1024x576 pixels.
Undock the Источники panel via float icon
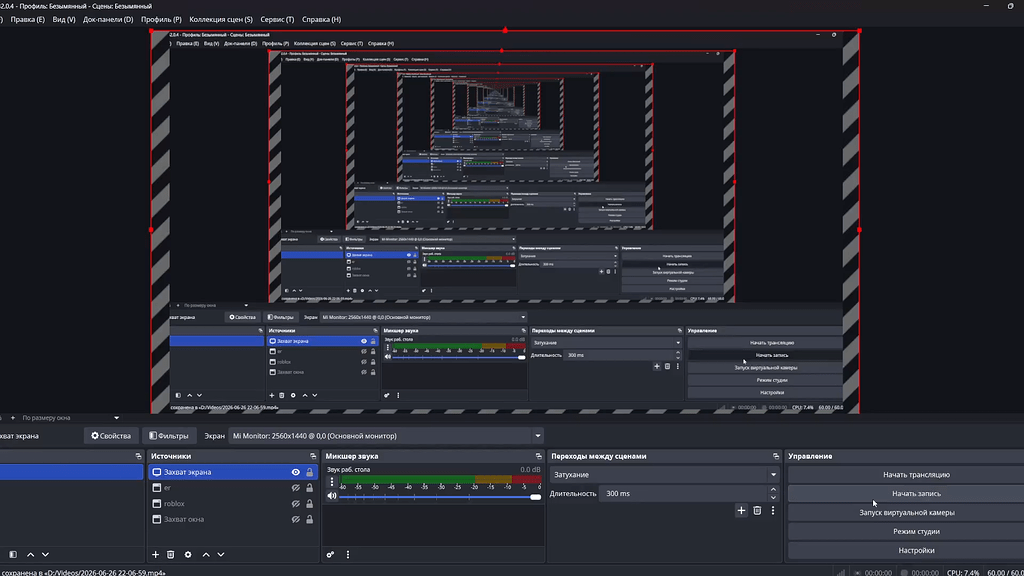tap(313, 456)
